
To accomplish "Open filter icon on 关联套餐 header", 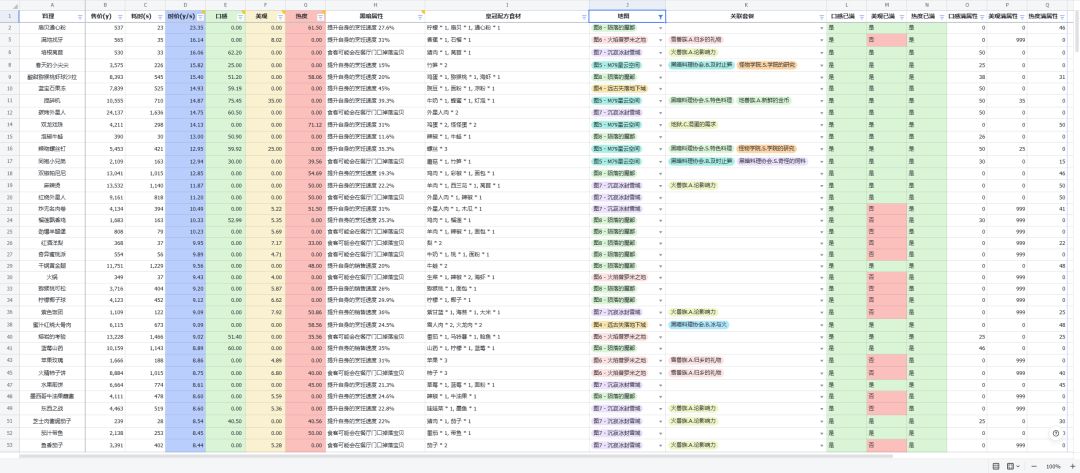I will pyautogui.click(x=821, y=16).
